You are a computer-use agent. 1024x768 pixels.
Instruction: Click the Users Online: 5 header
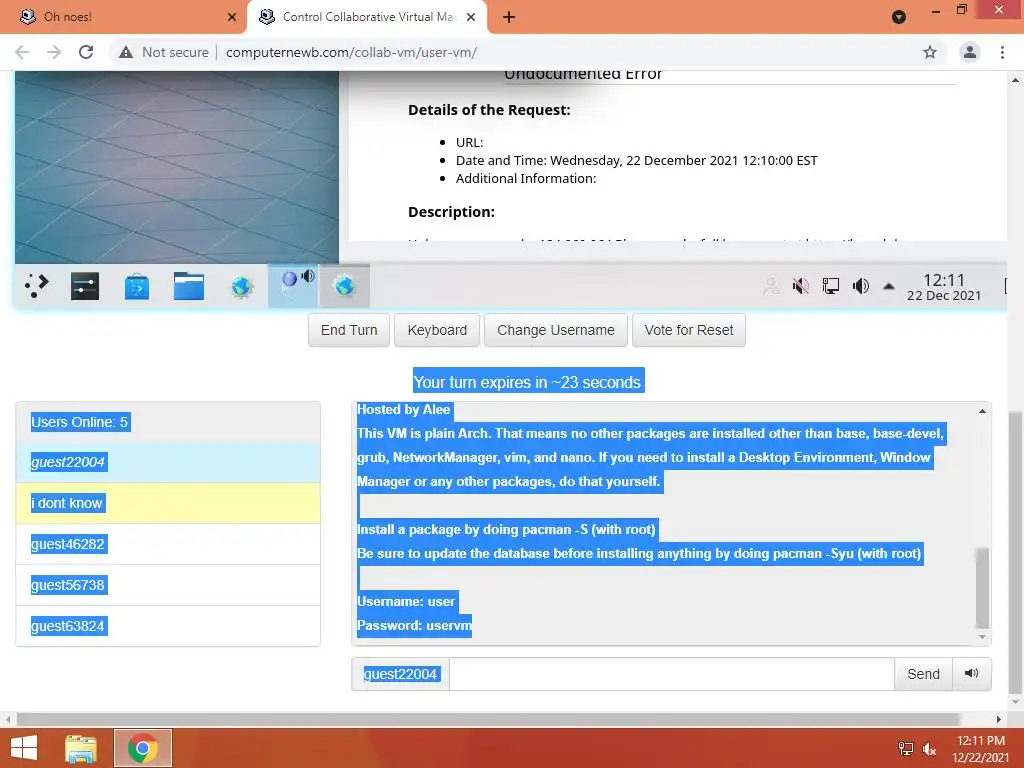(x=168, y=422)
